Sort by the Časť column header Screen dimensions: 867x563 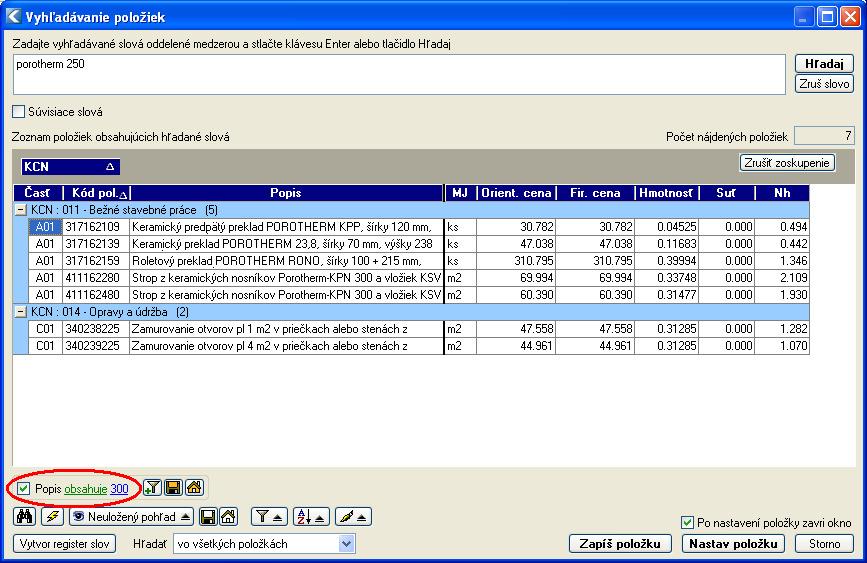[38, 193]
